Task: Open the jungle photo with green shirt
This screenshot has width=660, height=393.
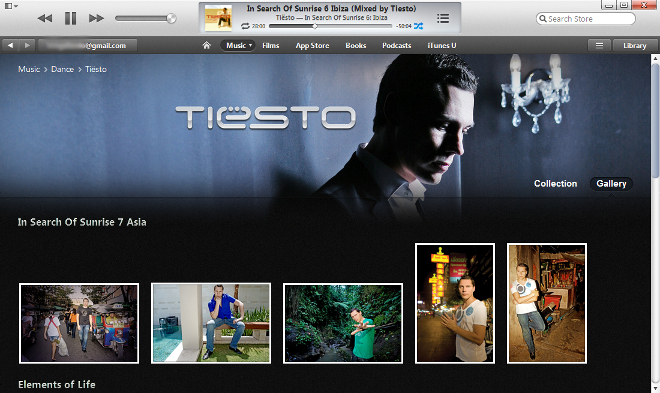Action: pyautogui.click(x=343, y=323)
